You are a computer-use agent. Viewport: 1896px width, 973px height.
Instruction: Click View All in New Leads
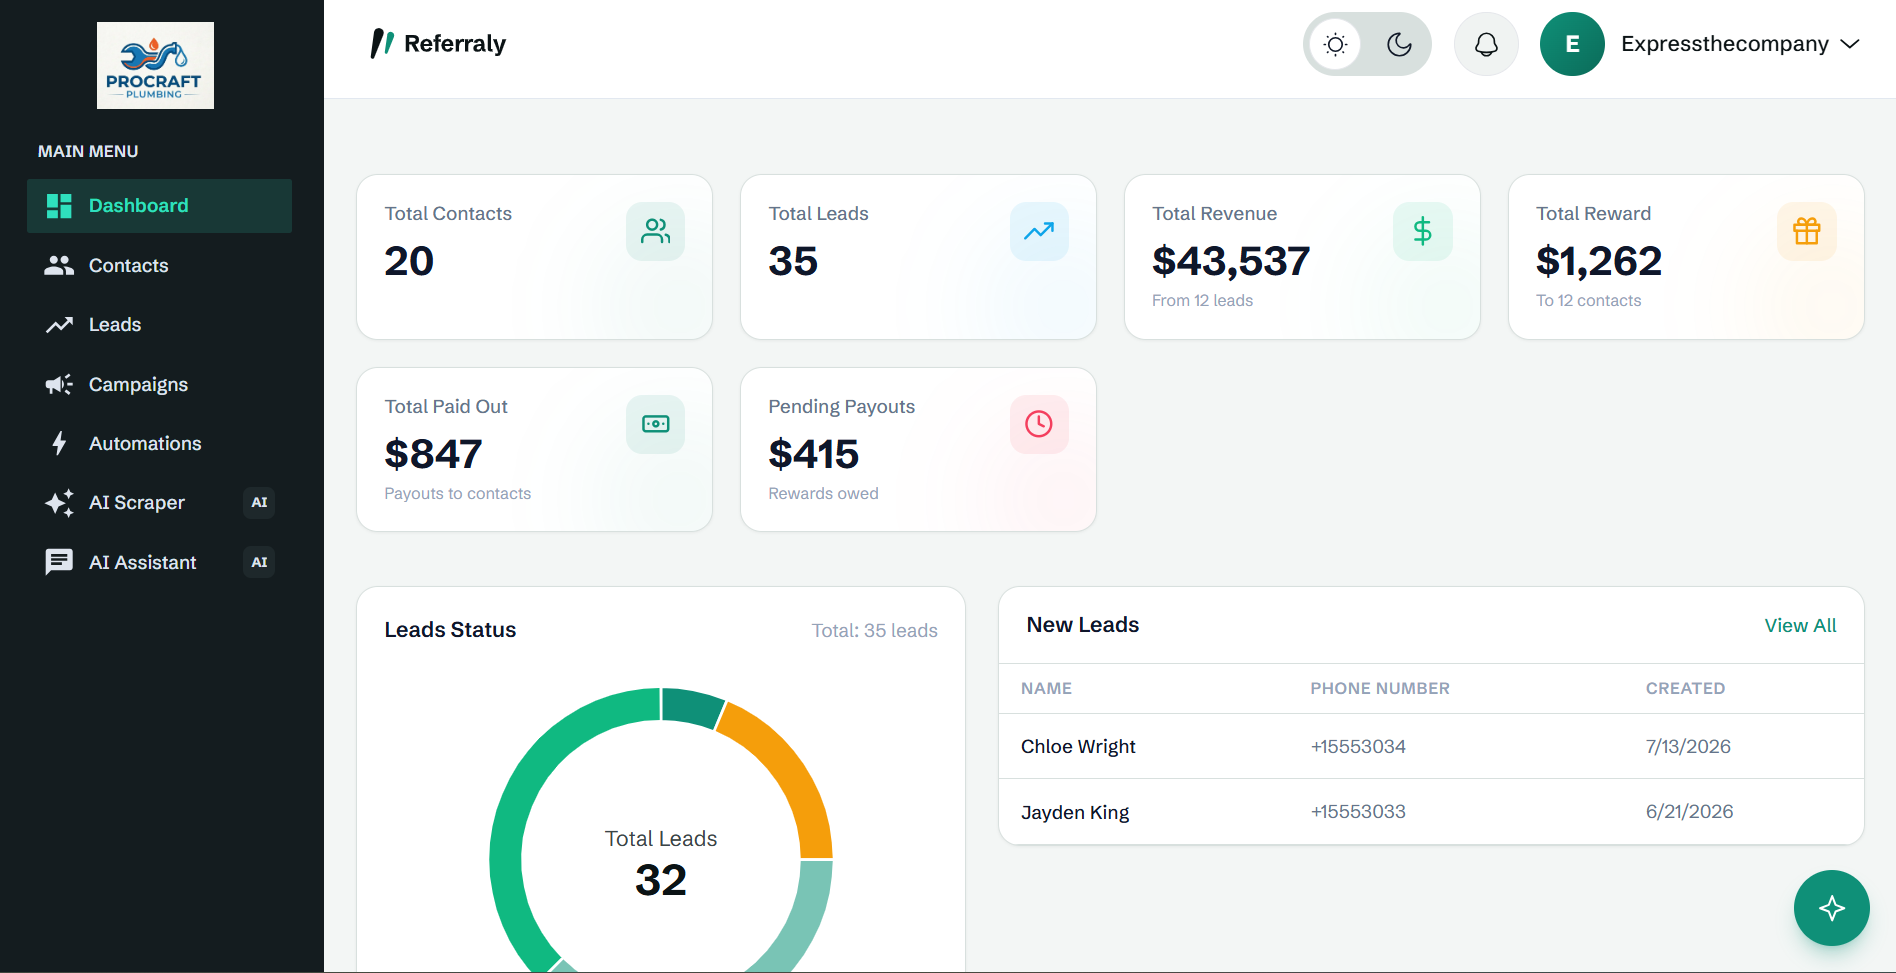point(1800,625)
